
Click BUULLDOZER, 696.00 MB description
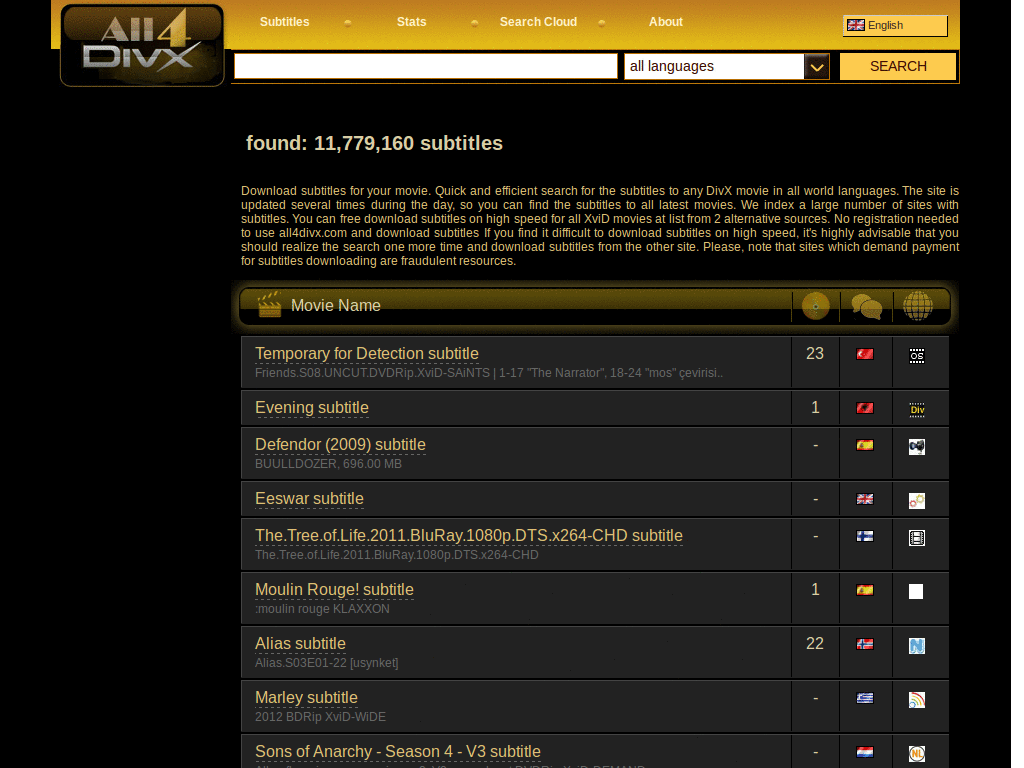328,464
